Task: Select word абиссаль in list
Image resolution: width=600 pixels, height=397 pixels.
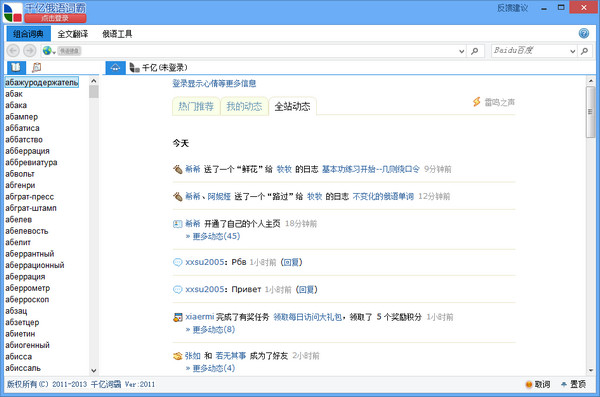Action: (x=23, y=368)
